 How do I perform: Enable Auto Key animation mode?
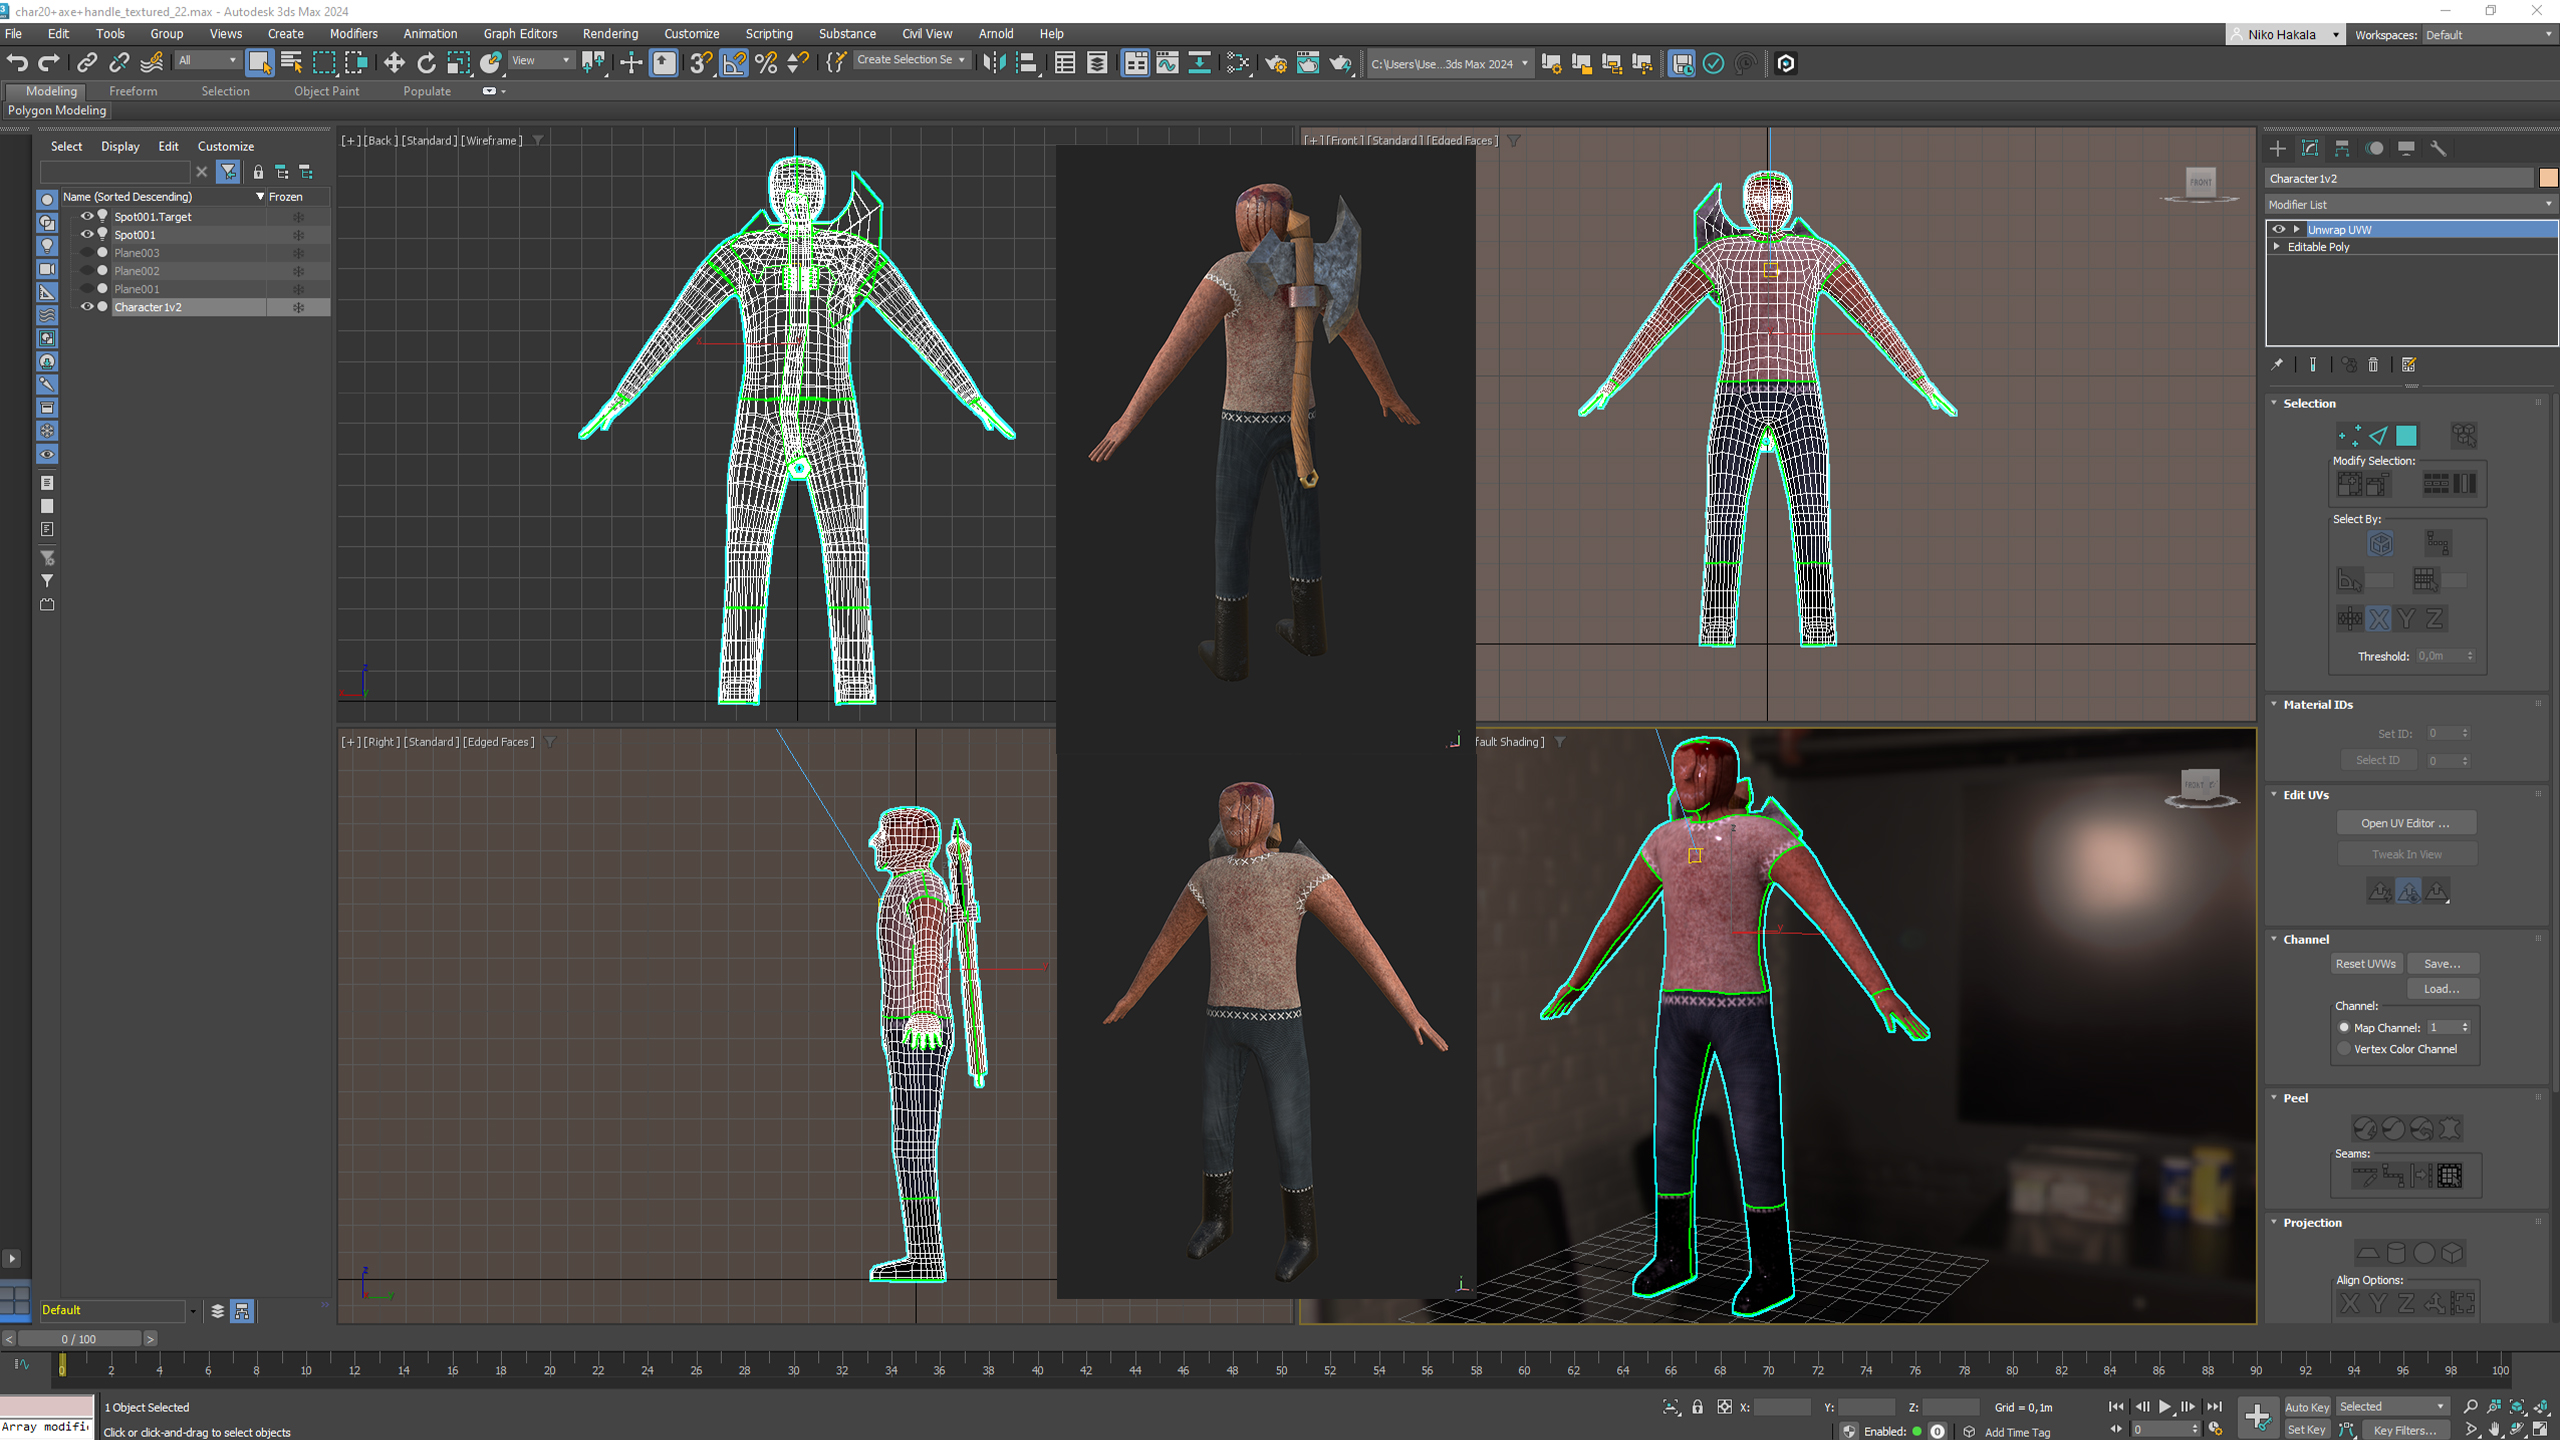2308,1406
